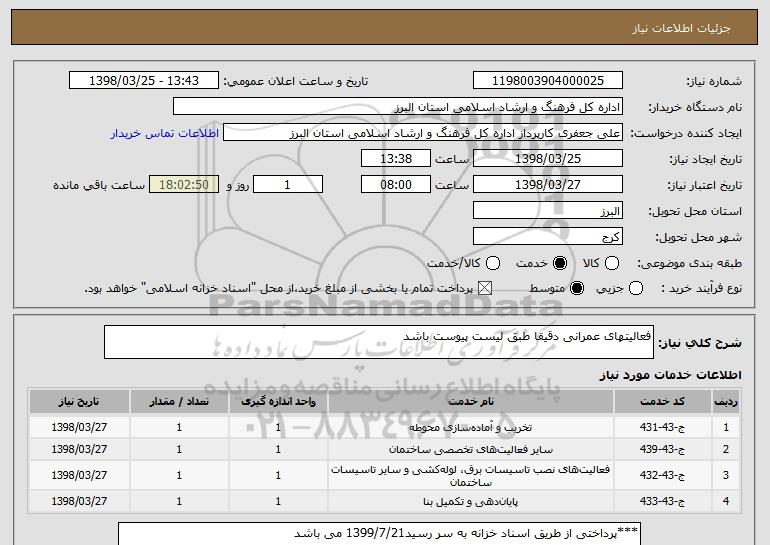Click the تاریخ نیاز column header
The height and width of the screenshot is (545, 770).
[79, 402]
